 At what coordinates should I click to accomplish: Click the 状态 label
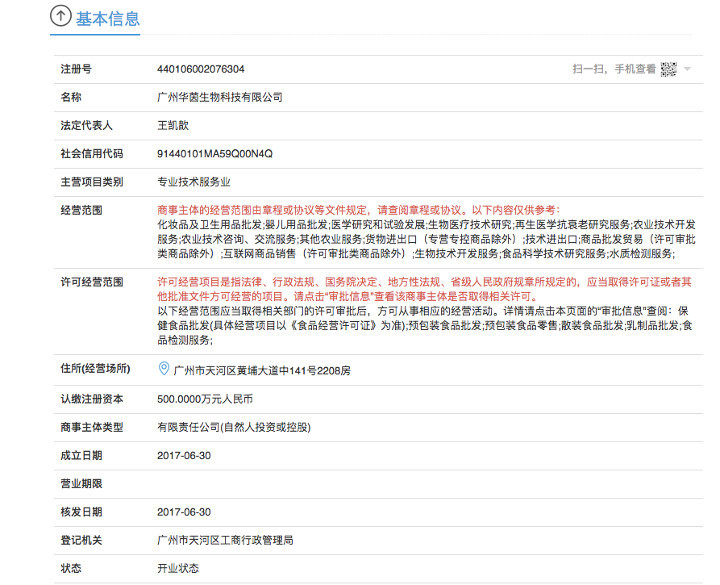tap(71, 568)
